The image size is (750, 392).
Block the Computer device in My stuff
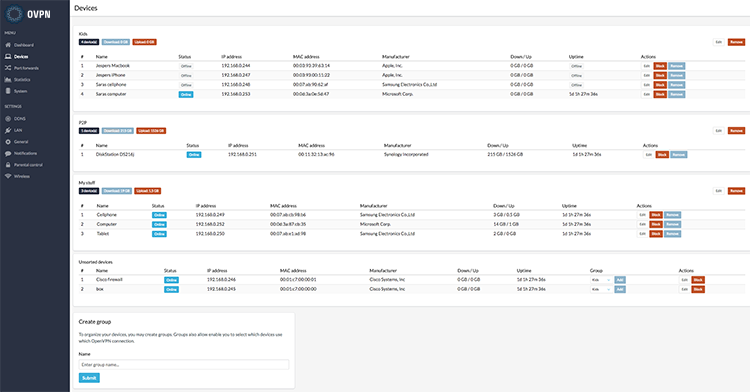[656, 224]
